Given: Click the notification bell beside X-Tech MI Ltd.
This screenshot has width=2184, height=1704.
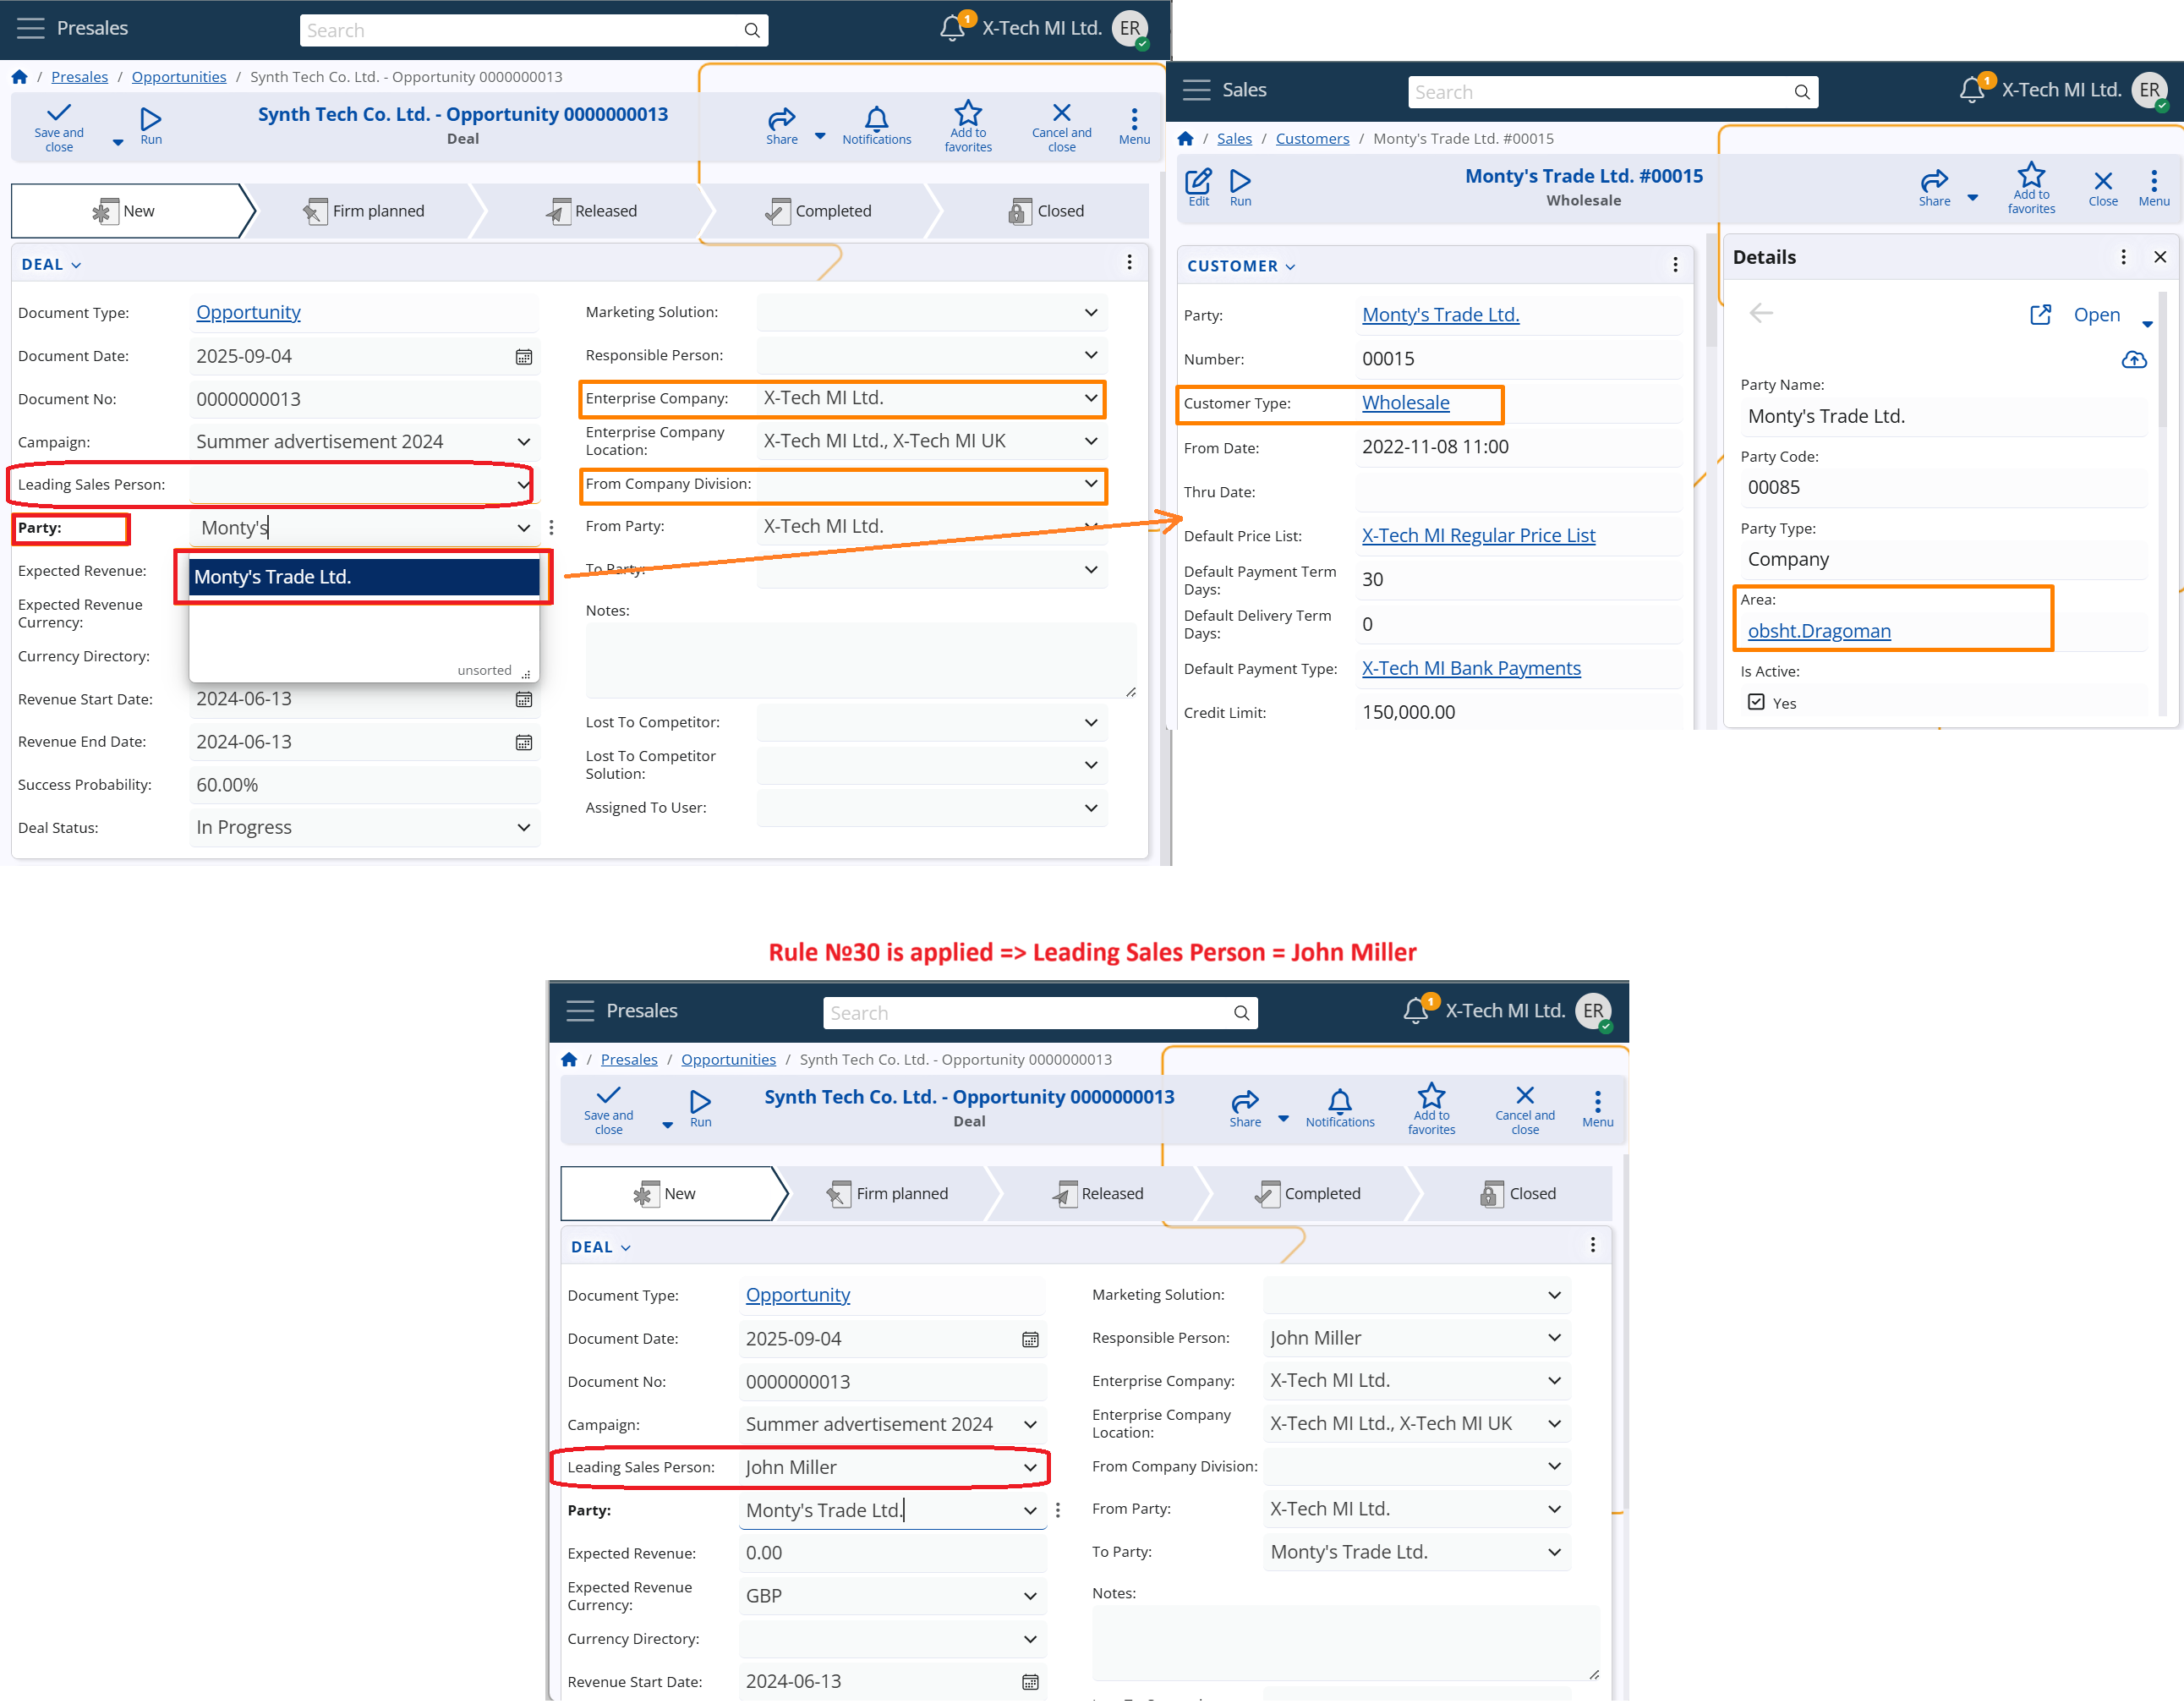Looking at the screenshot, I should pos(952,28).
